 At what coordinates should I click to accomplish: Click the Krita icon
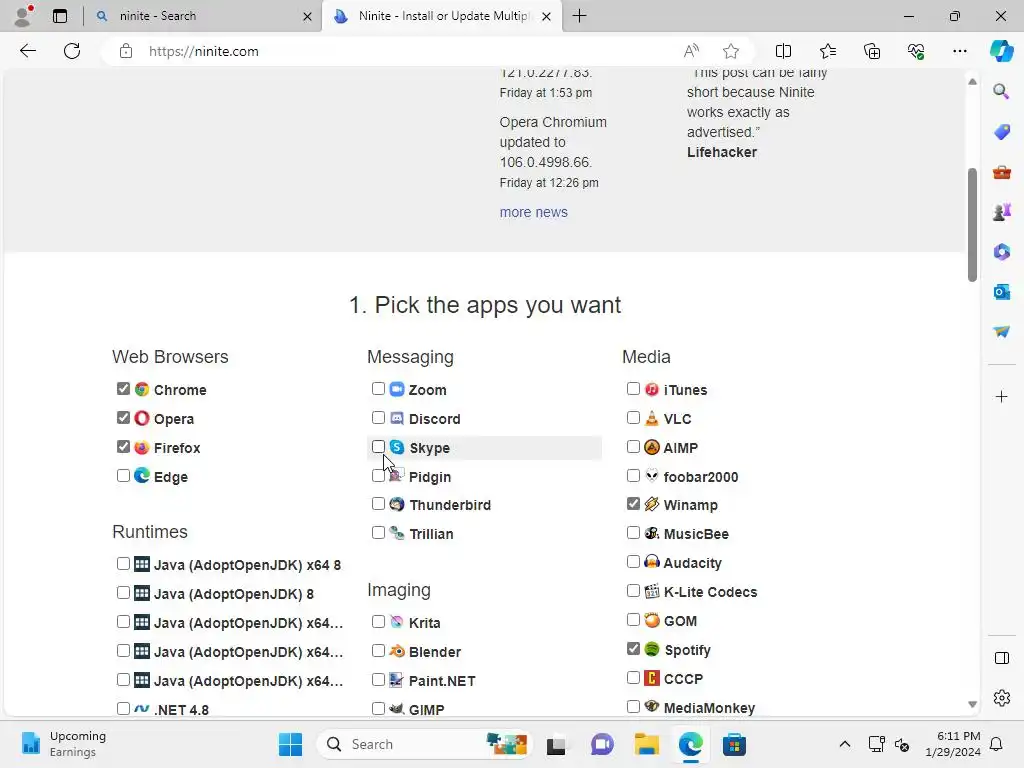pyautogui.click(x=397, y=622)
